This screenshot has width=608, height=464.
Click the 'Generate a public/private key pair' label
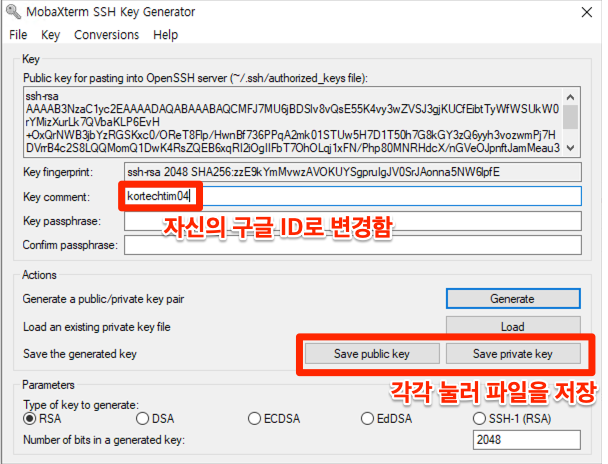103,299
